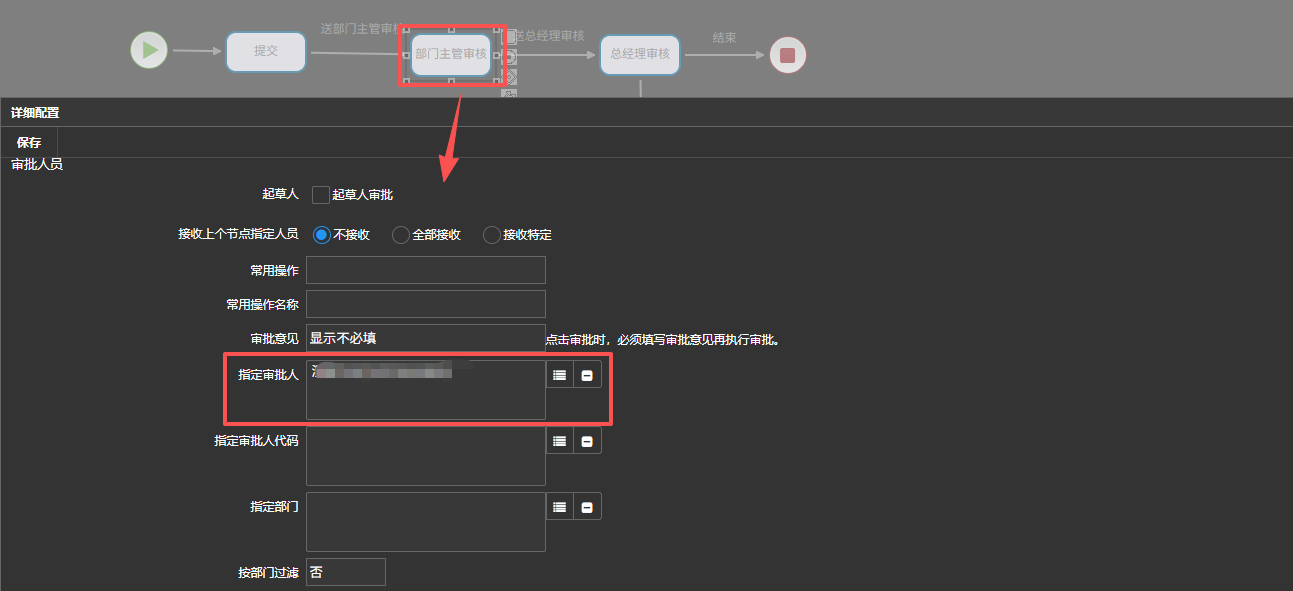Clear the 指定部门 field with minus icon
The width and height of the screenshot is (1293, 591).
coord(587,507)
